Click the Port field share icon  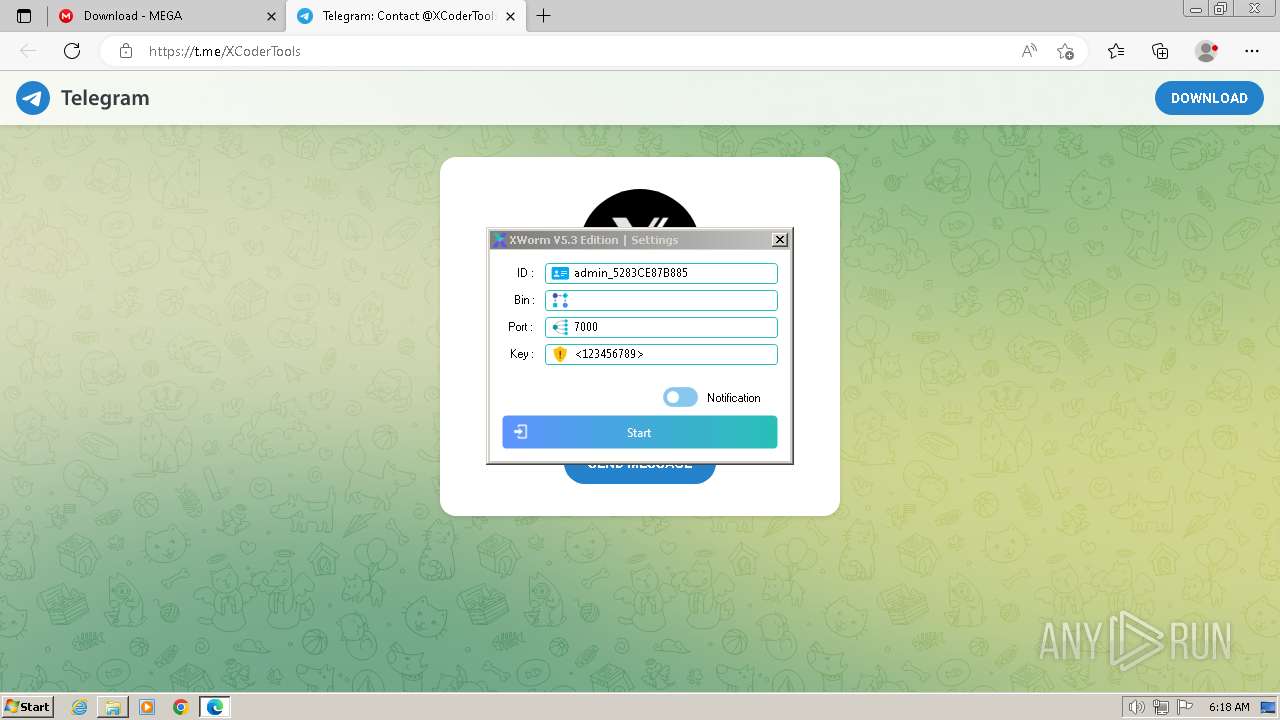tap(560, 327)
